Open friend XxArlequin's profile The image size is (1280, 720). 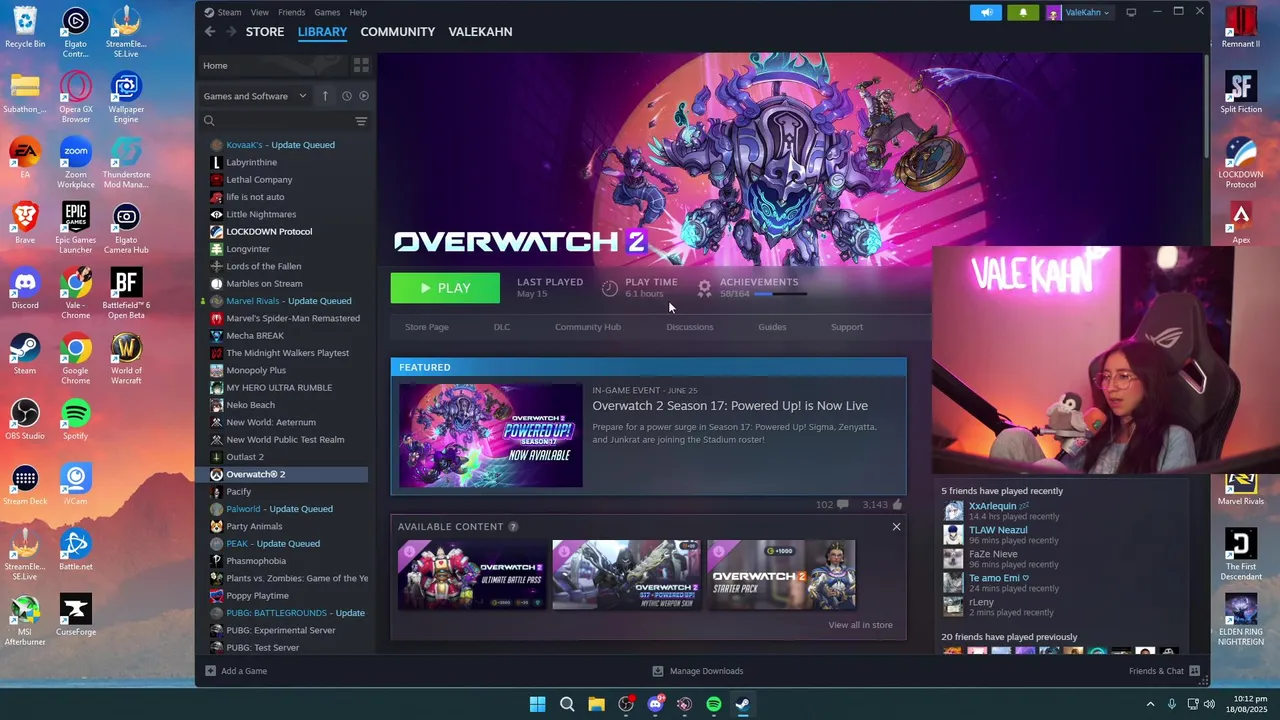pyautogui.click(x=992, y=506)
